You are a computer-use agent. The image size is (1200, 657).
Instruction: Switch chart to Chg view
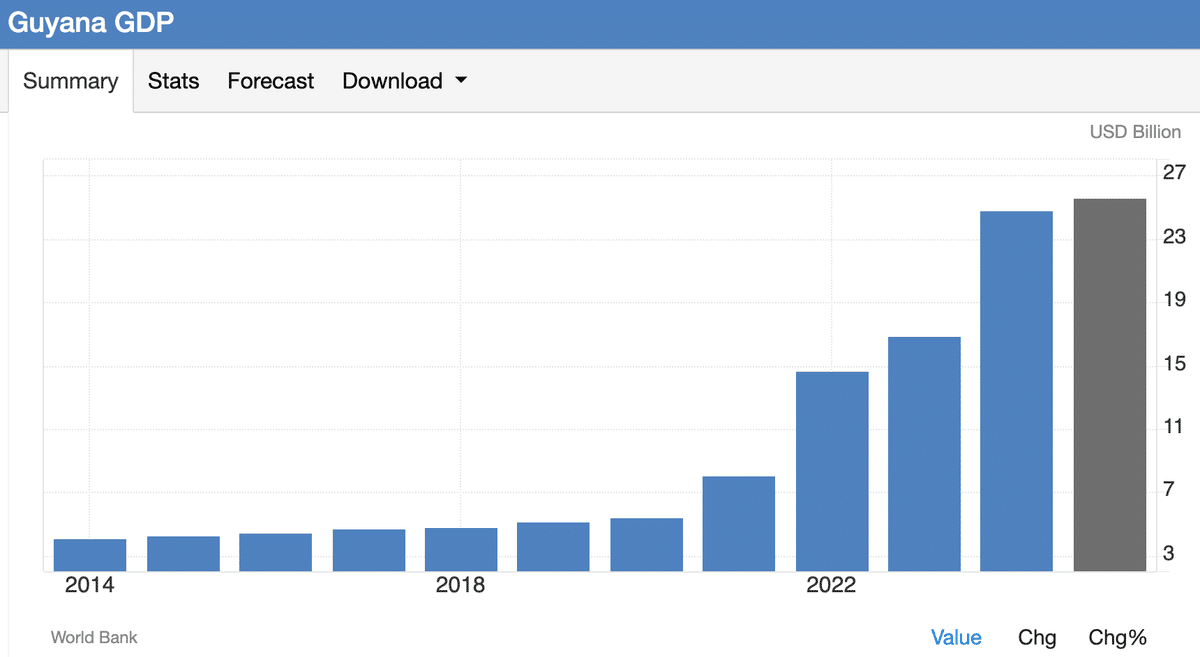click(1036, 637)
